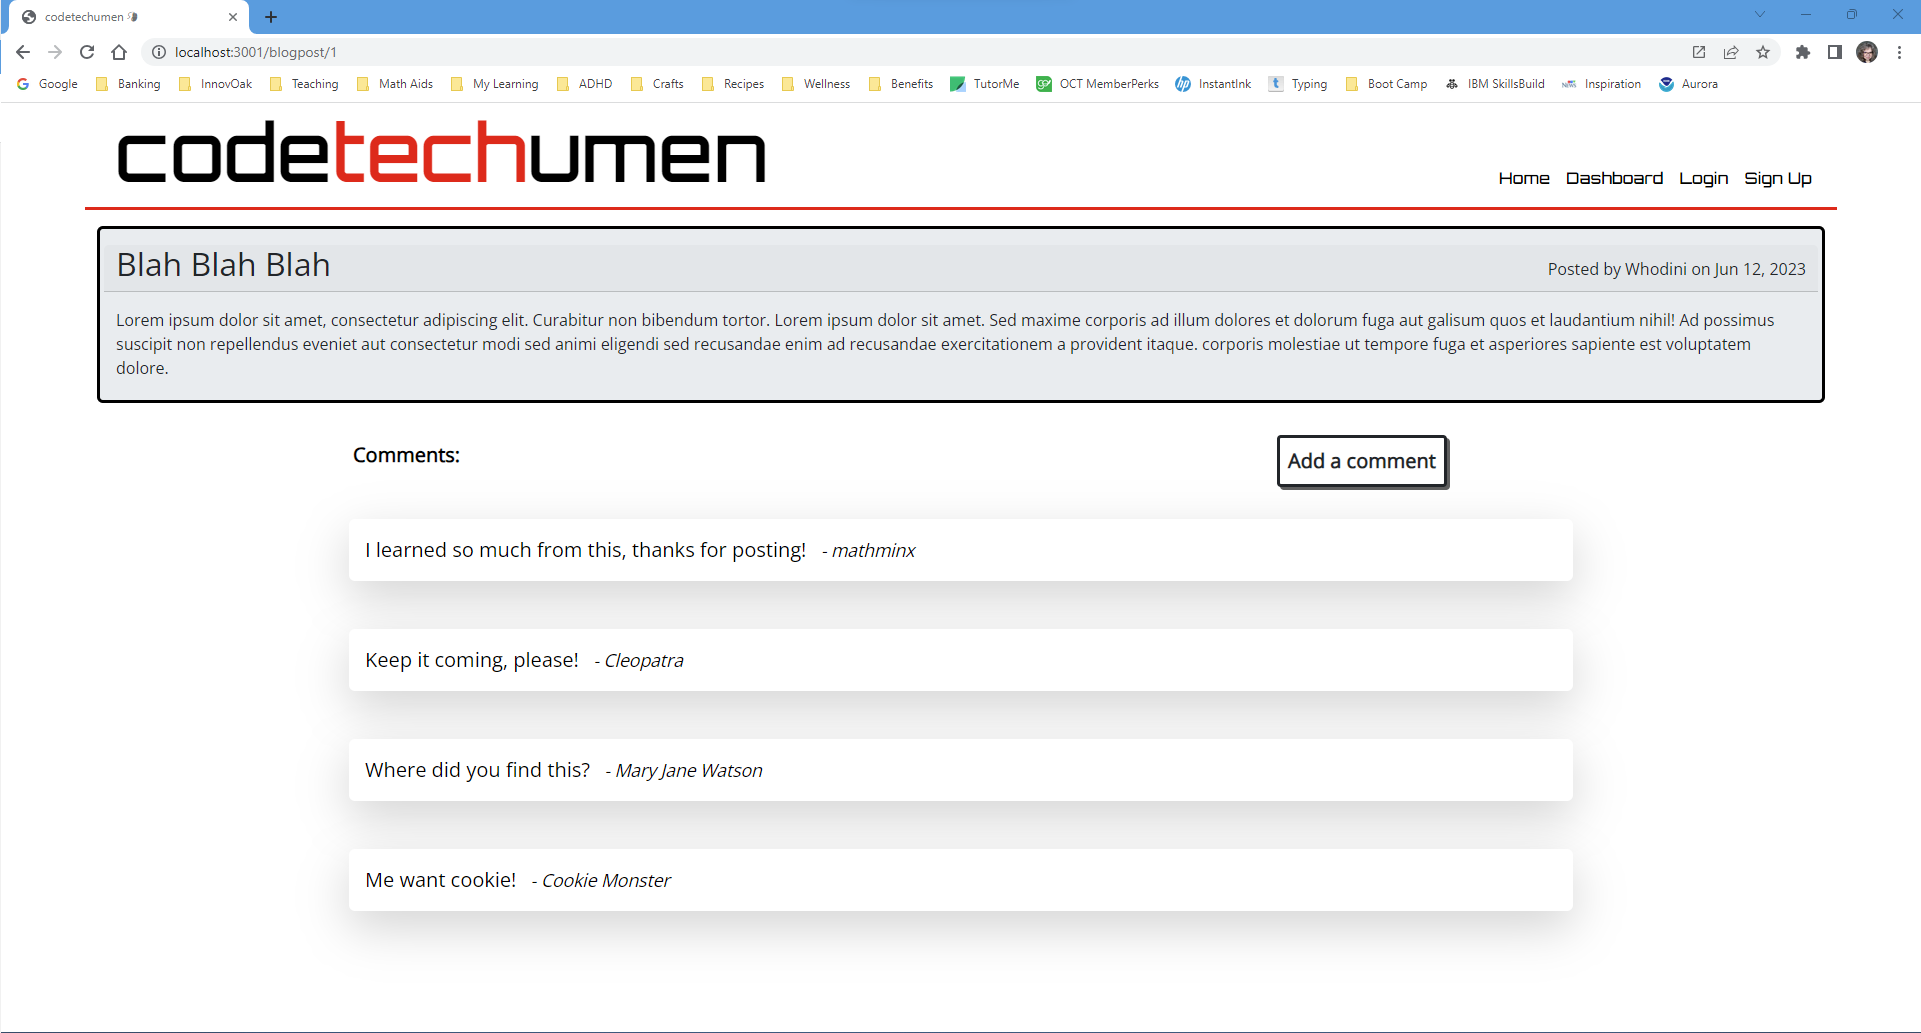Click the browser home icon

tap(119, 52)
